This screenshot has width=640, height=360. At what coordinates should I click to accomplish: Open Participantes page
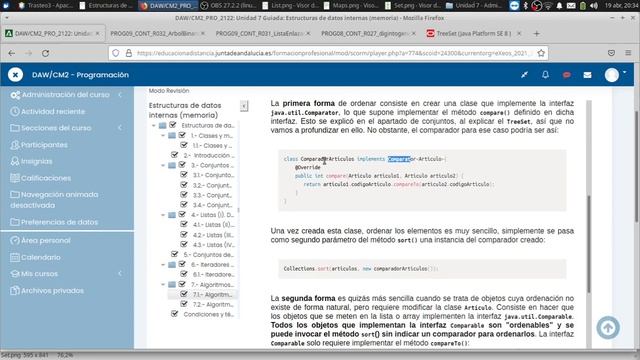pos(44,145)
